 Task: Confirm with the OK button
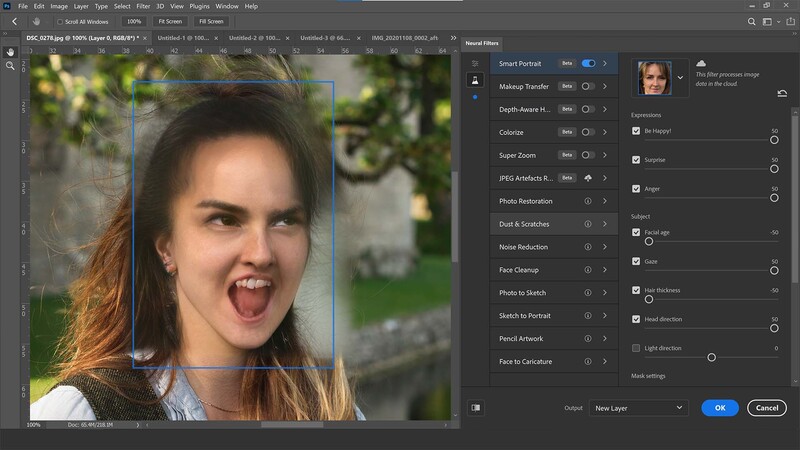coord(720,408)
